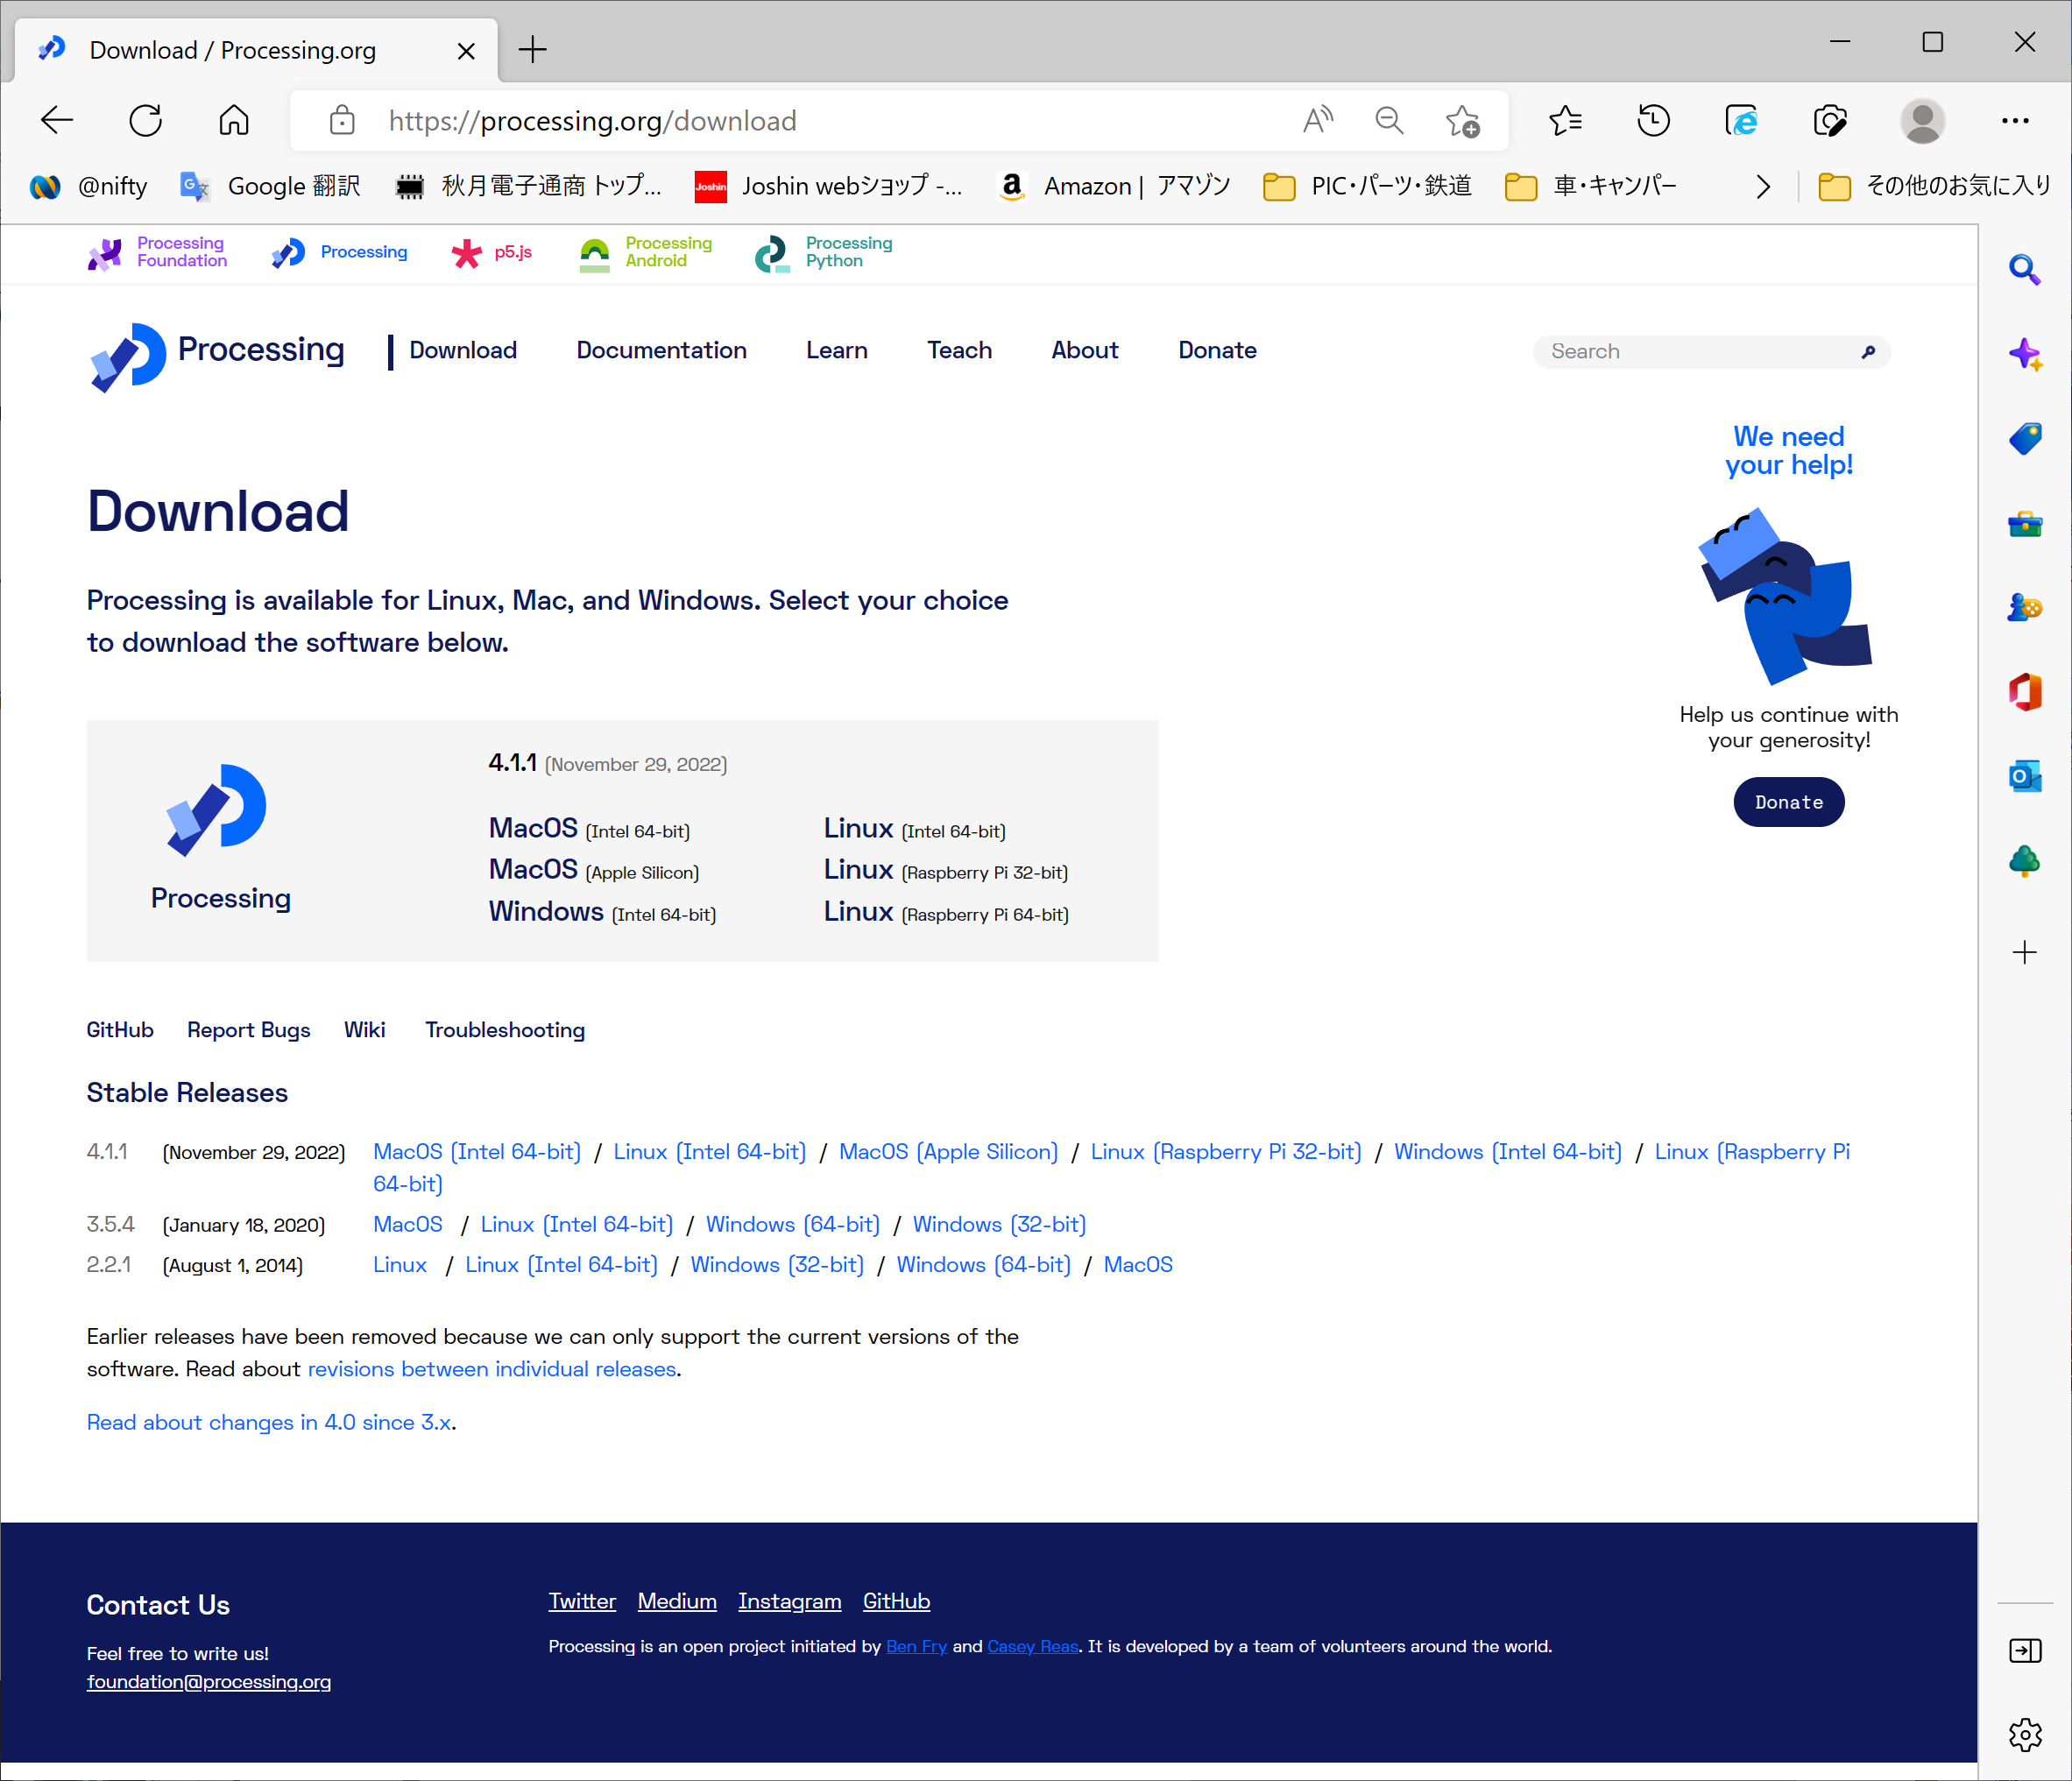
Task: Open the その他のお気に入り folder
Action: pyautogui.click(x=1934, y=186)
